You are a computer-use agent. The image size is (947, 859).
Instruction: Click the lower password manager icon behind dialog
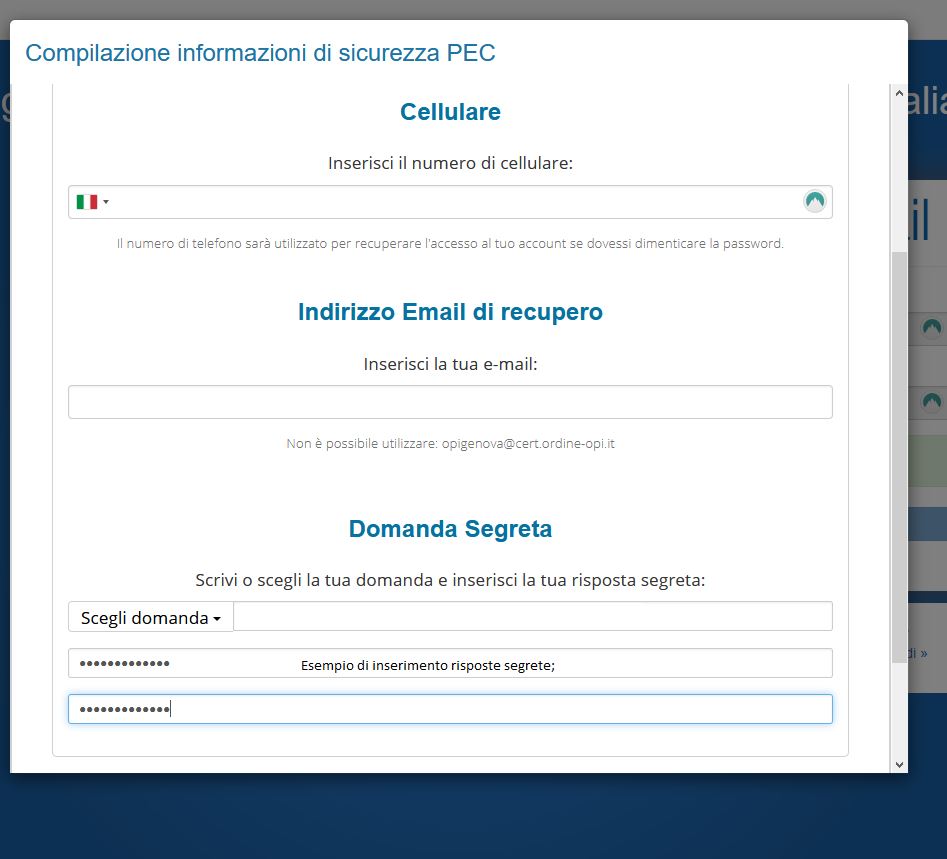(x=931, y=402)
